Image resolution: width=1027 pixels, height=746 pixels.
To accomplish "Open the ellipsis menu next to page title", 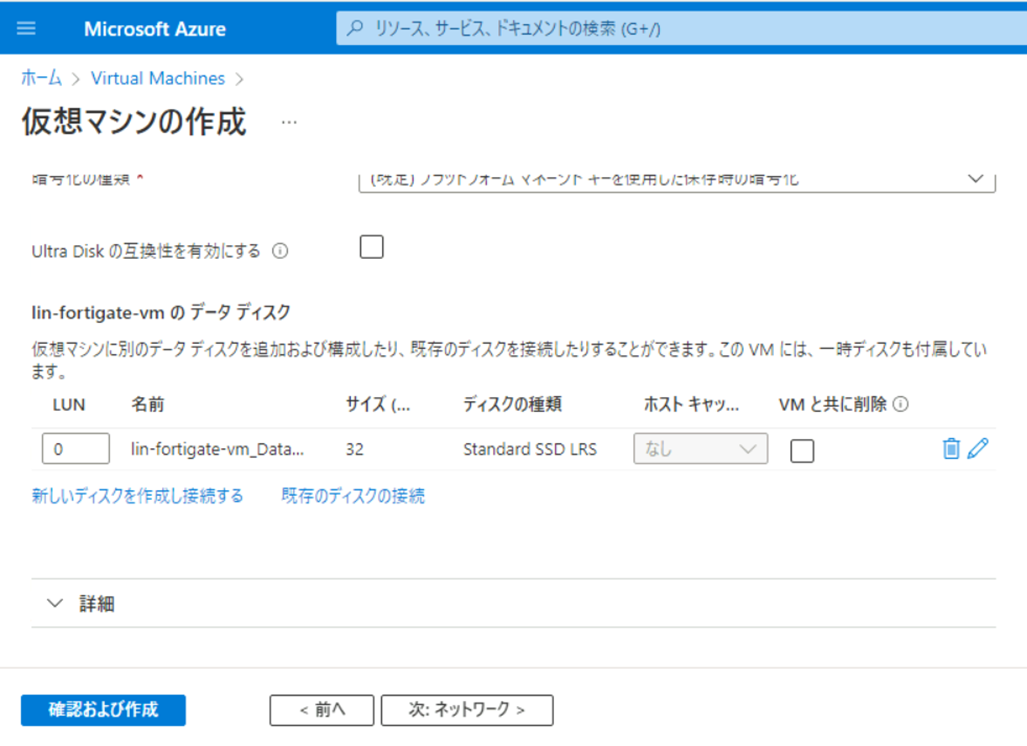I will [x=289, y=122].
